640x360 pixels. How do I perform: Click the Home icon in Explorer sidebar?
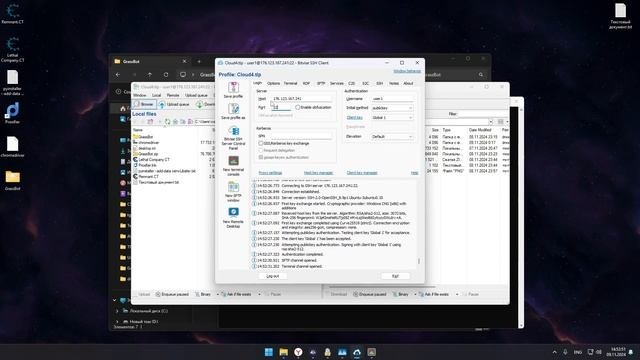(122, 109)
